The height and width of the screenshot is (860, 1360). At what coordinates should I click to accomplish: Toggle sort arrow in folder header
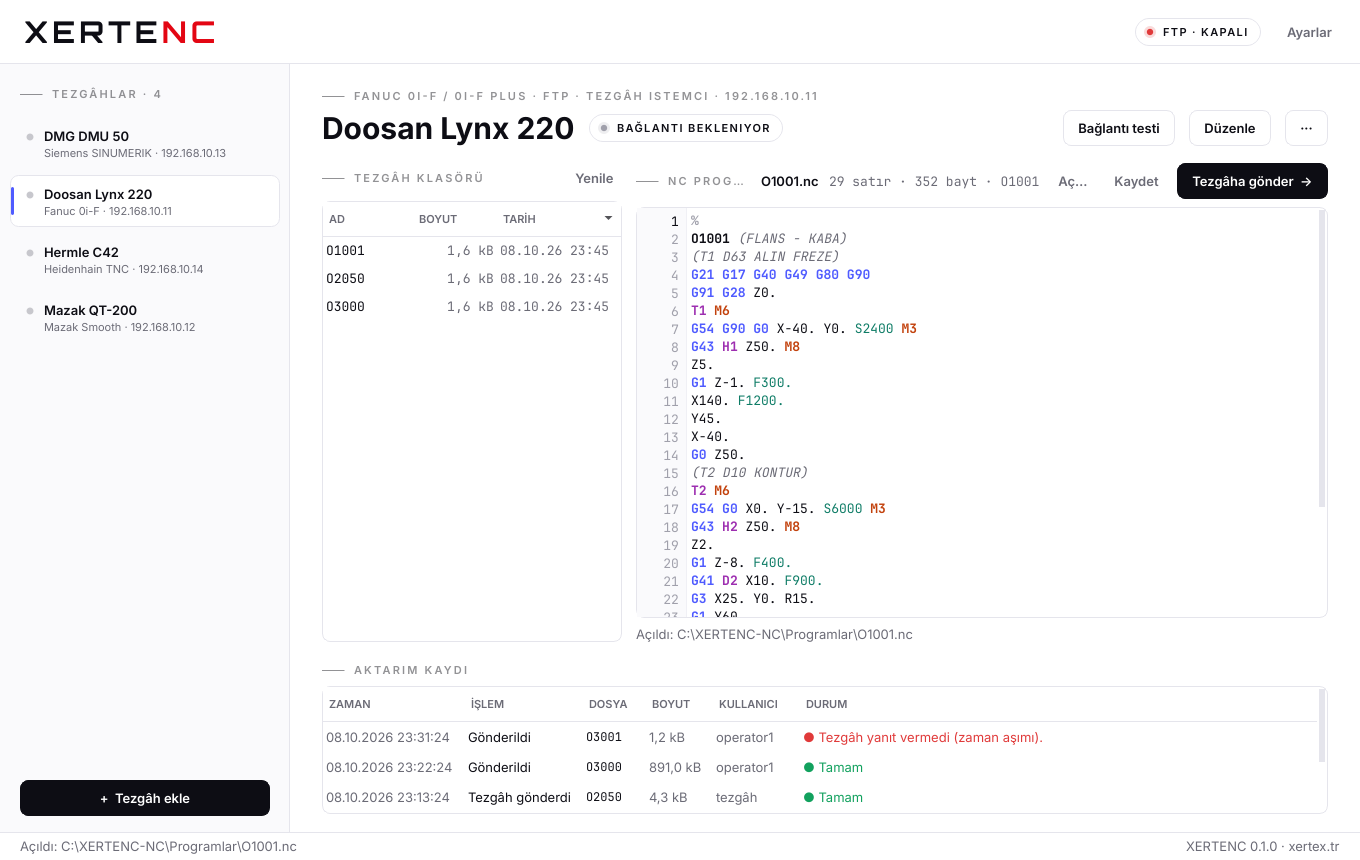click(608, 219)
